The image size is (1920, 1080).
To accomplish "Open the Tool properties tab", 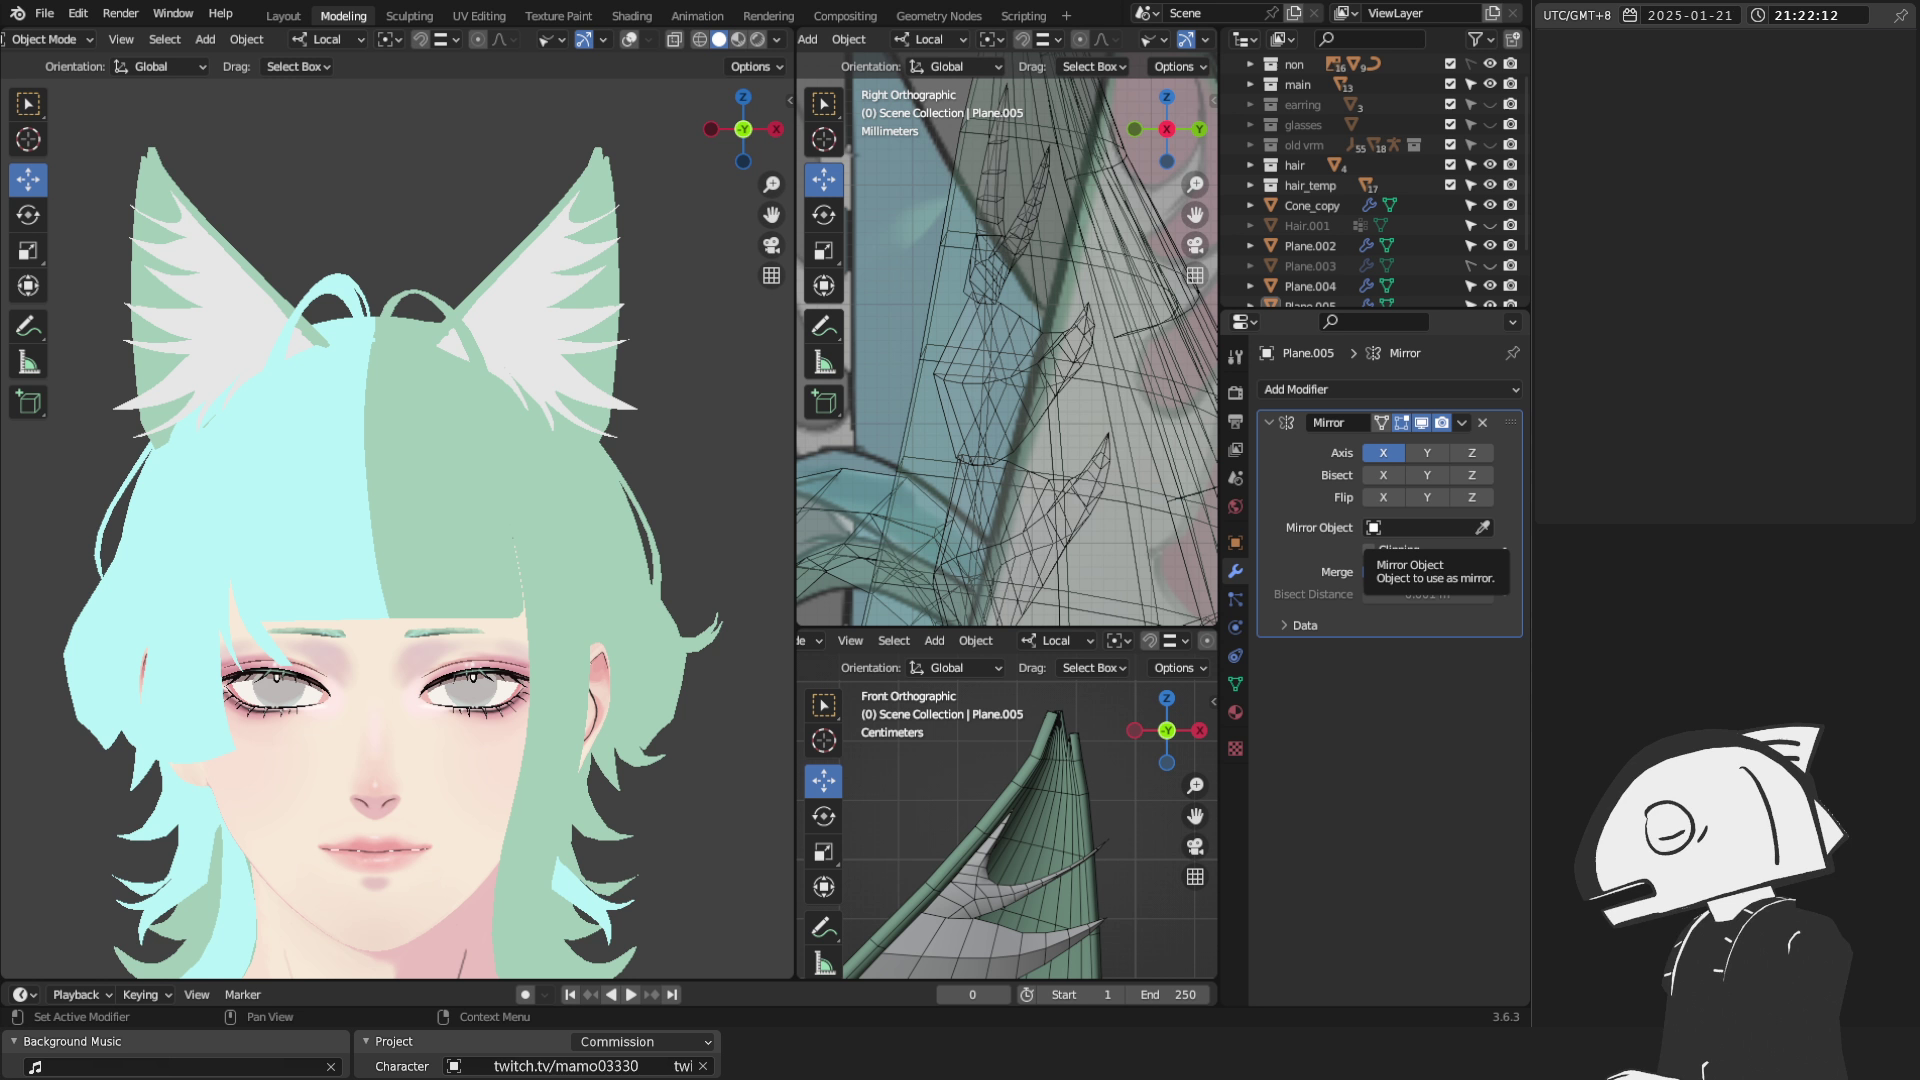I will (x=1235, y=357).
